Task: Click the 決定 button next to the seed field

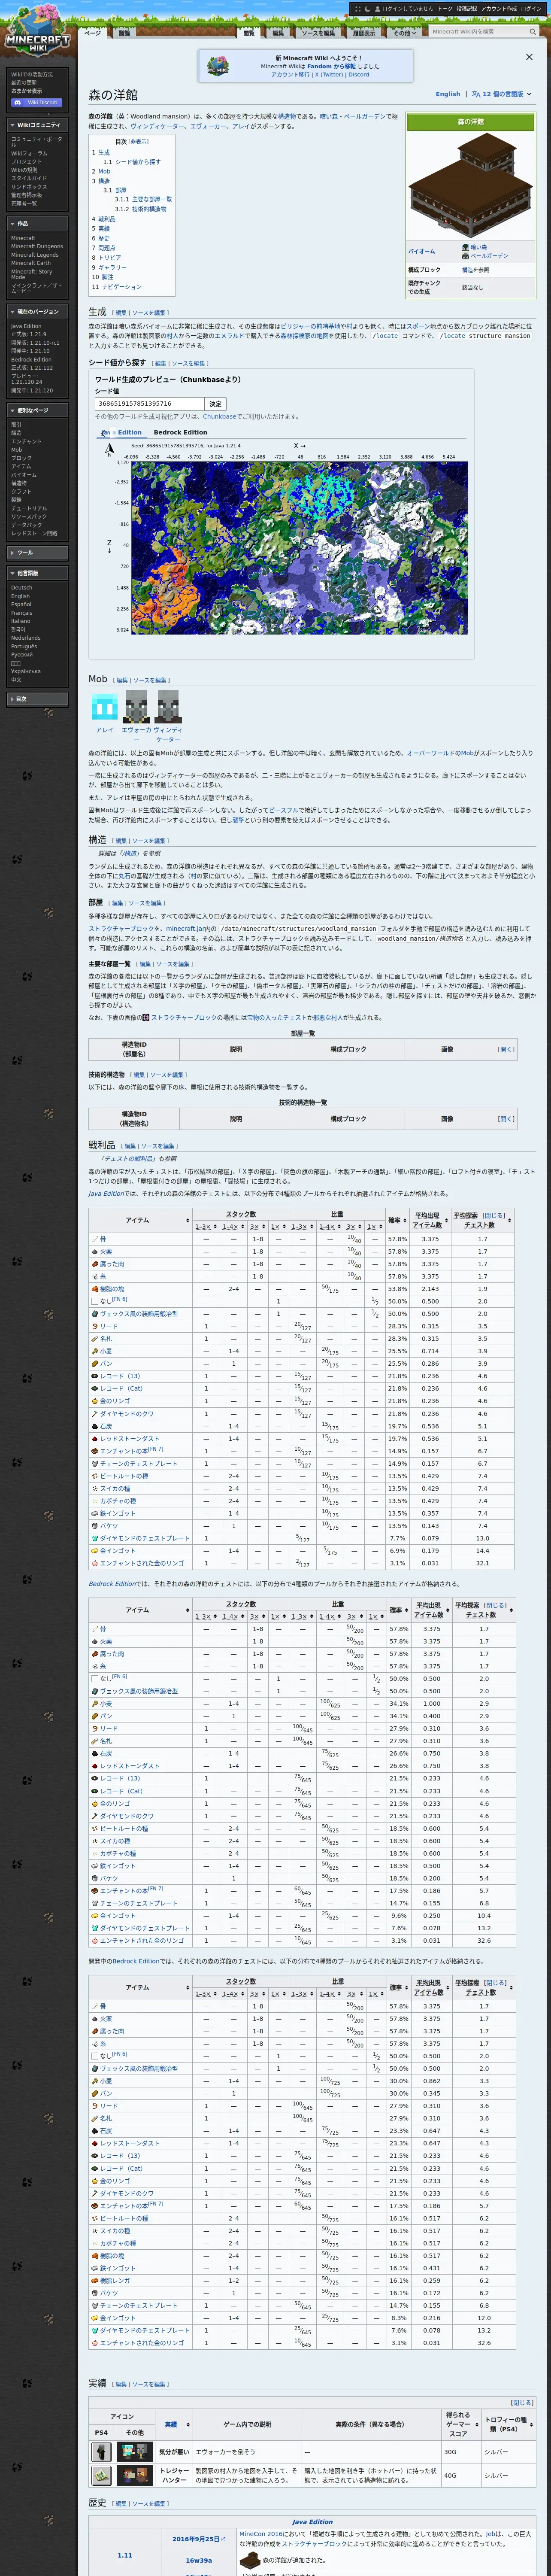Action: pos(215,404)
